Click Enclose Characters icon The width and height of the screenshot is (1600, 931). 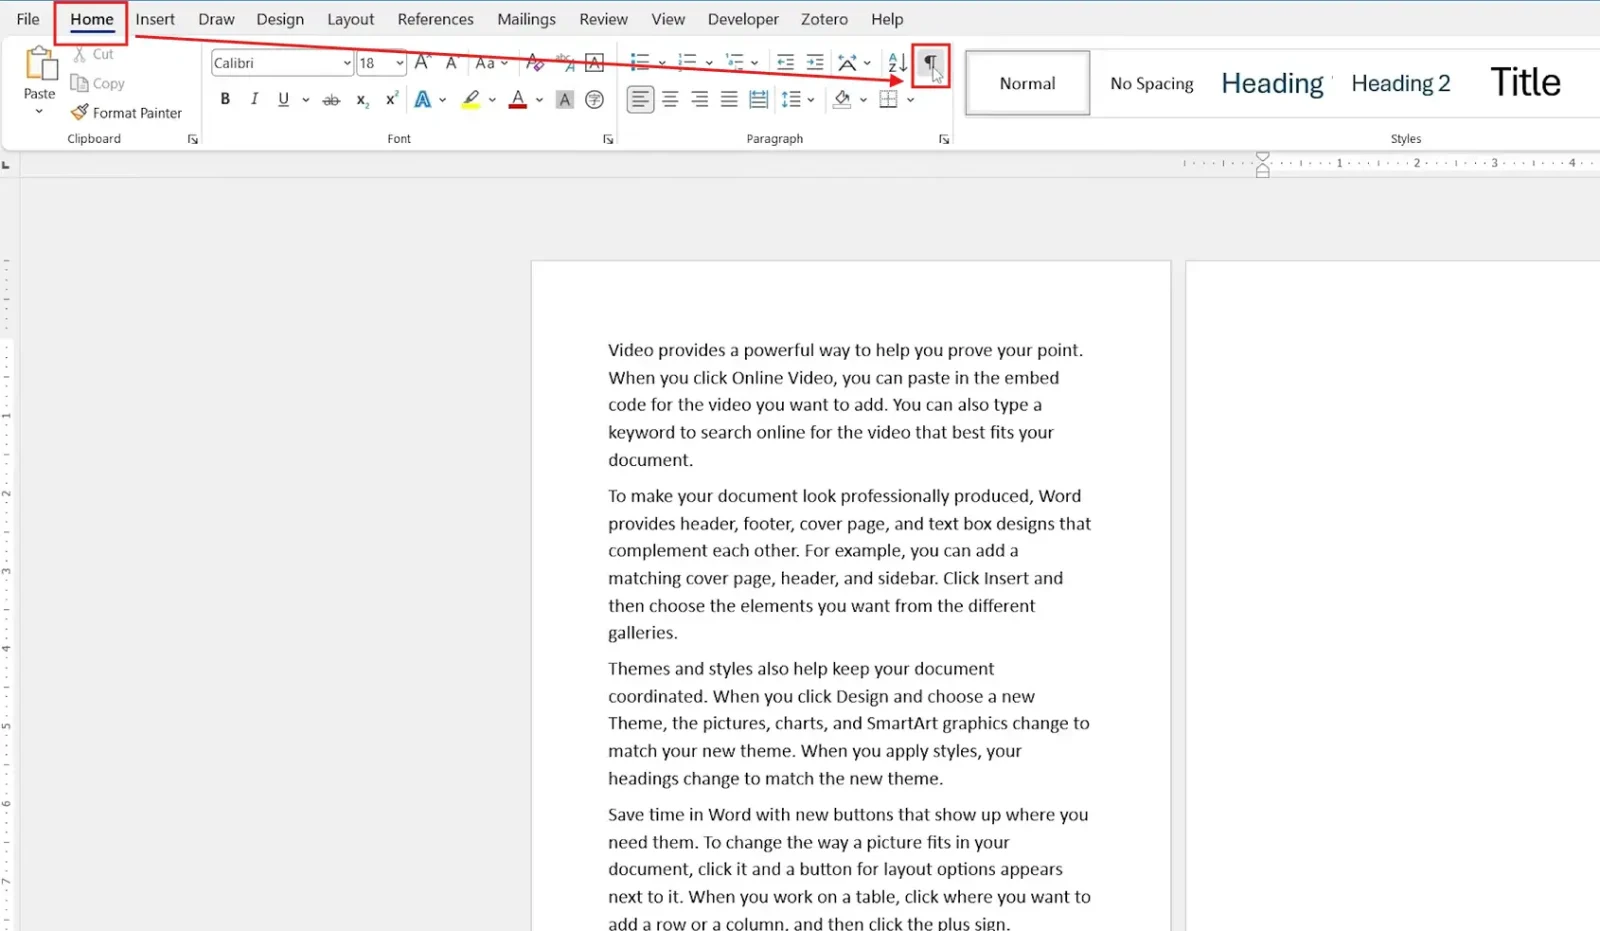[594, 100]
